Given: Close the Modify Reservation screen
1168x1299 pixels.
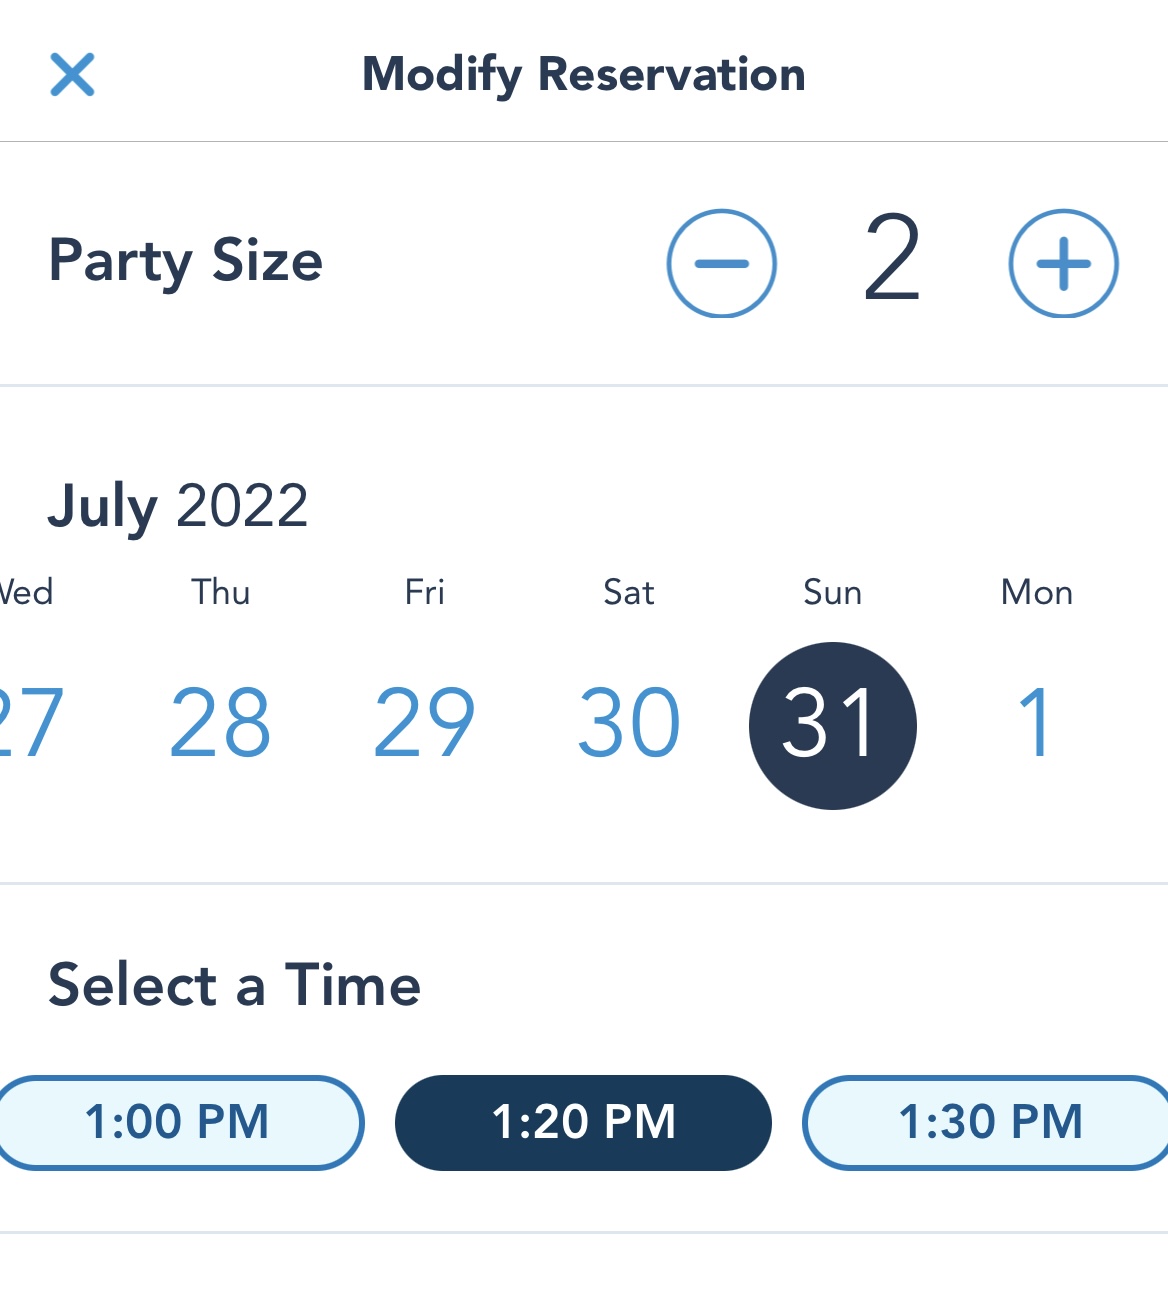Looking at the screenshot, I should pos(72,75).
